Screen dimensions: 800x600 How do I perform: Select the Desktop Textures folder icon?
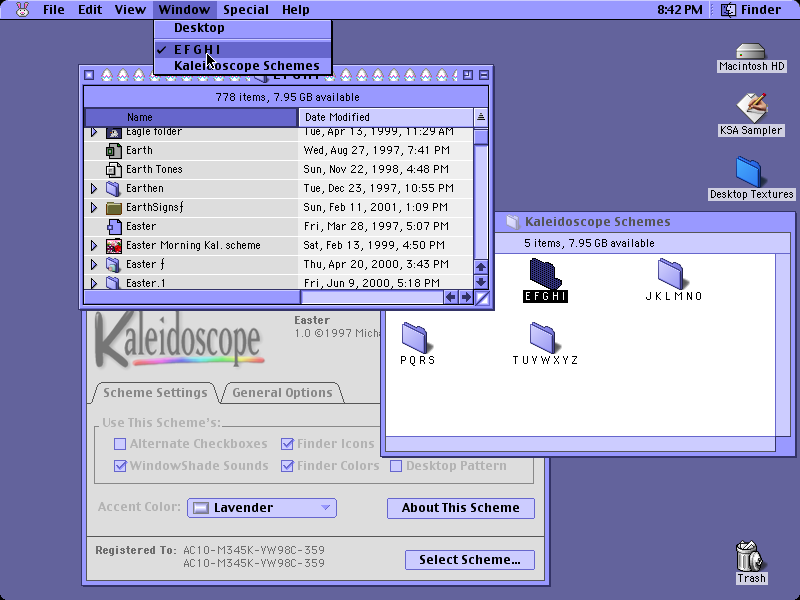pyautogui.click(x=749, y=172)
